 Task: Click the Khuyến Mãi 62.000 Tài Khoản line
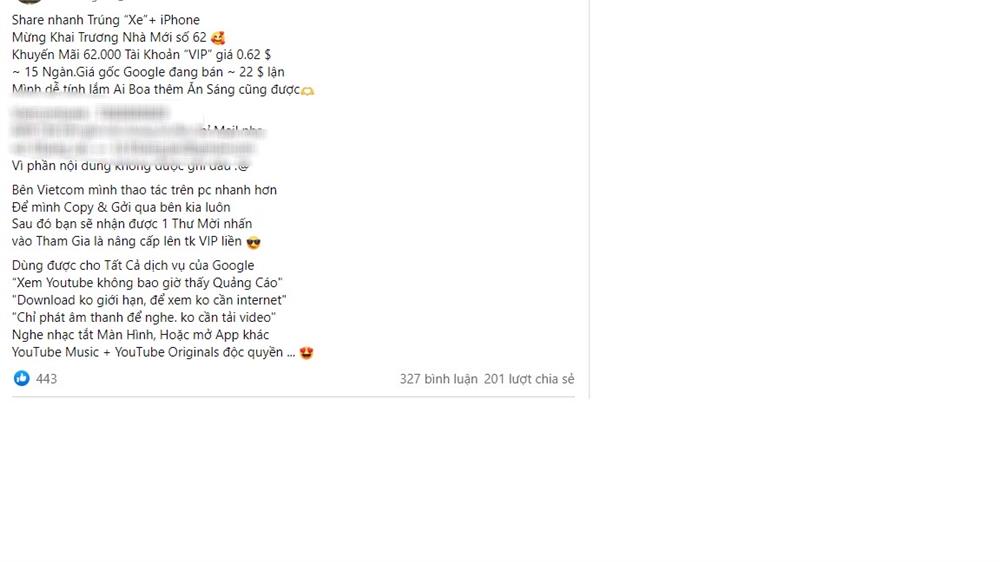[141, 54]
